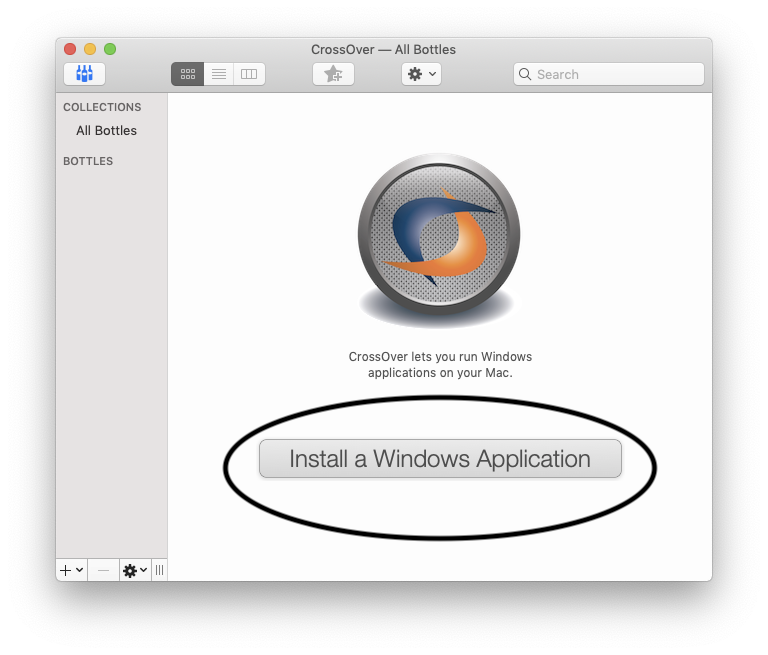Open the plus add bottle dropdown
This screenshot has width=768, height=655.
(72, 570)
